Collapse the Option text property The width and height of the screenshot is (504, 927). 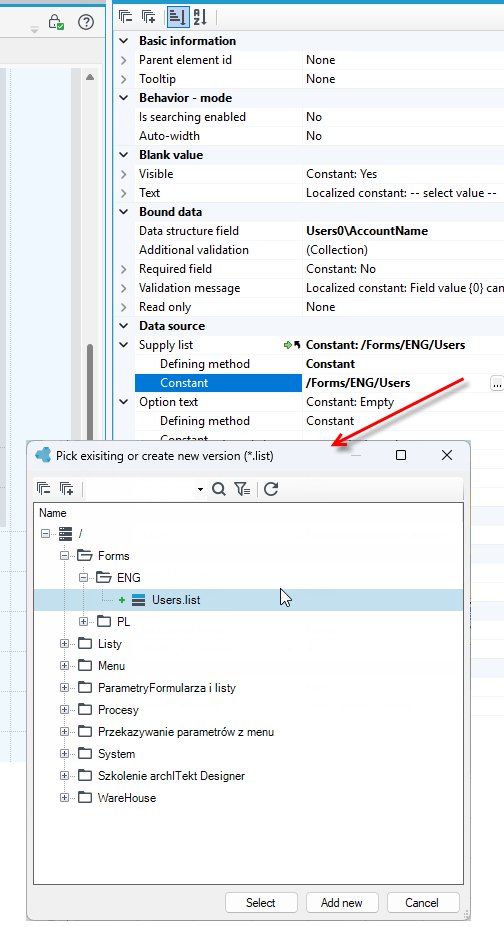(x=123, y=402)
